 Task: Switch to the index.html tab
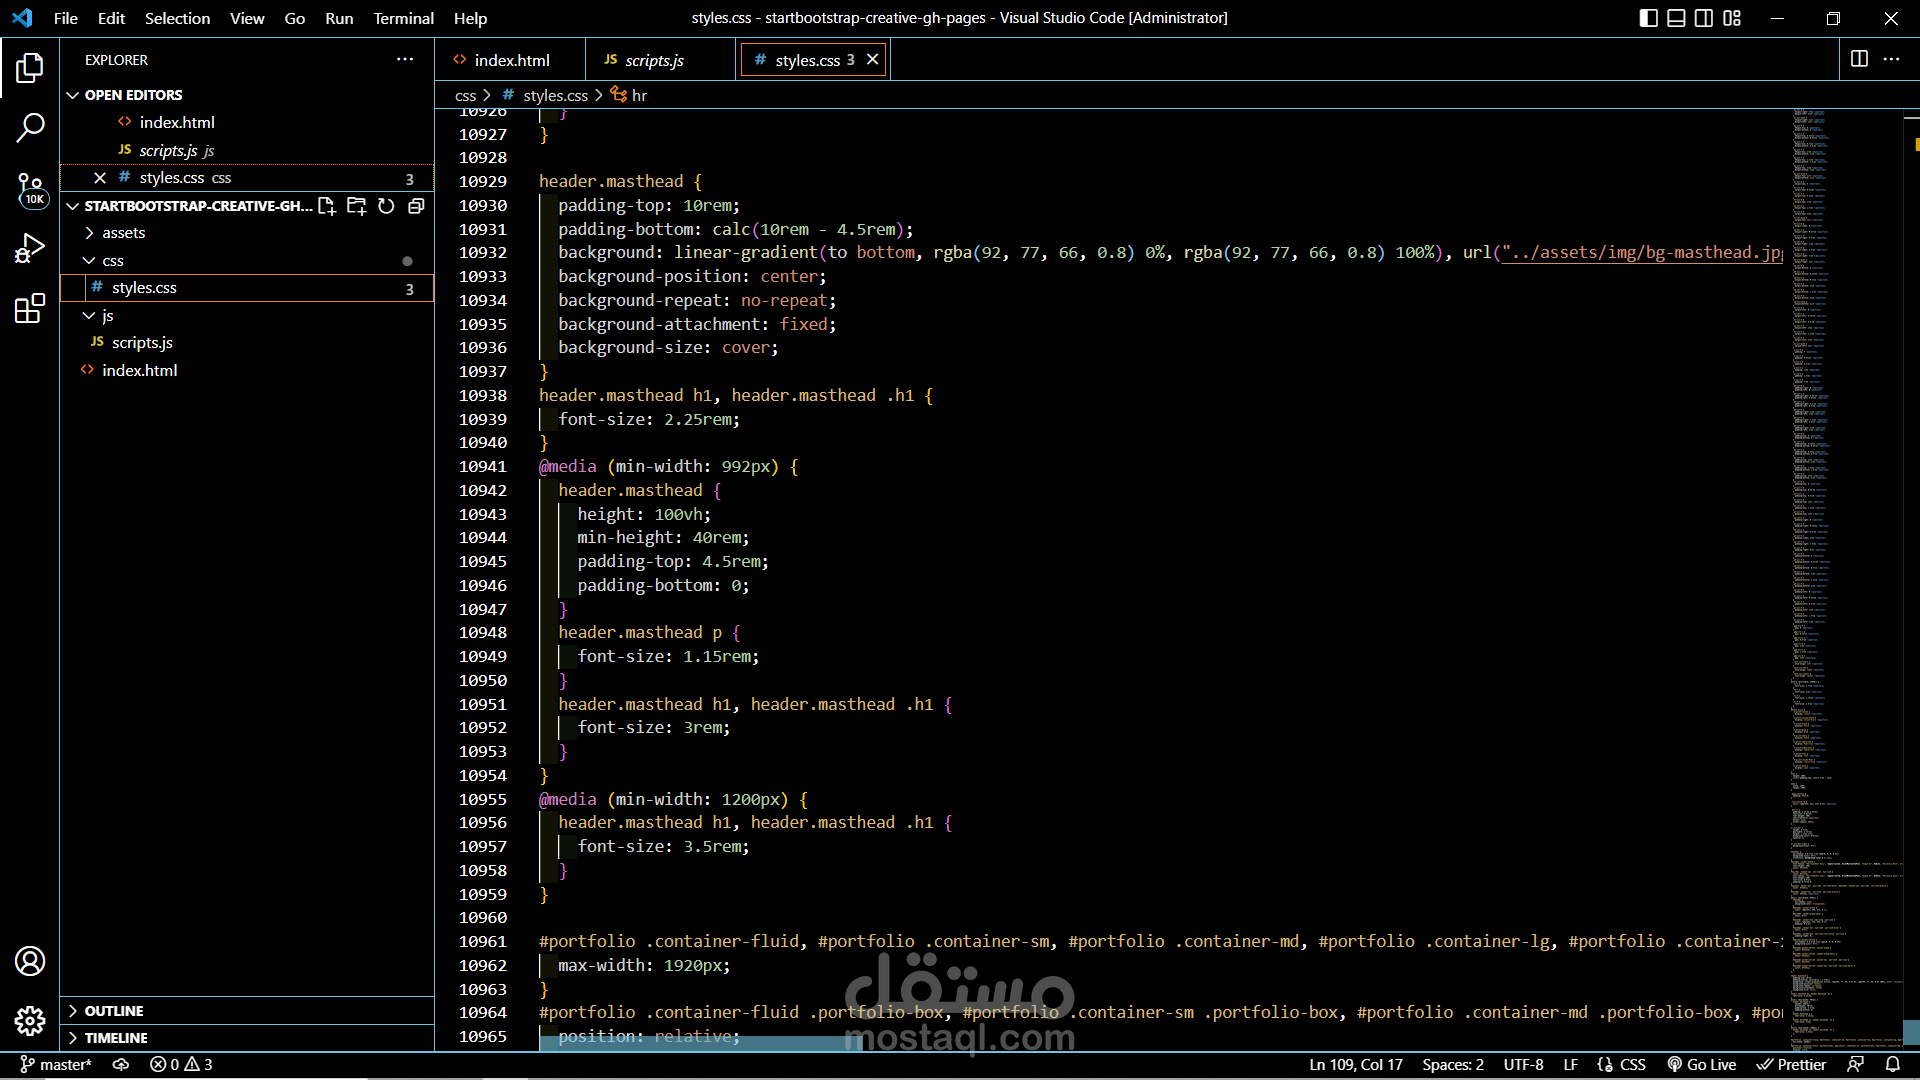pos(510,60)
